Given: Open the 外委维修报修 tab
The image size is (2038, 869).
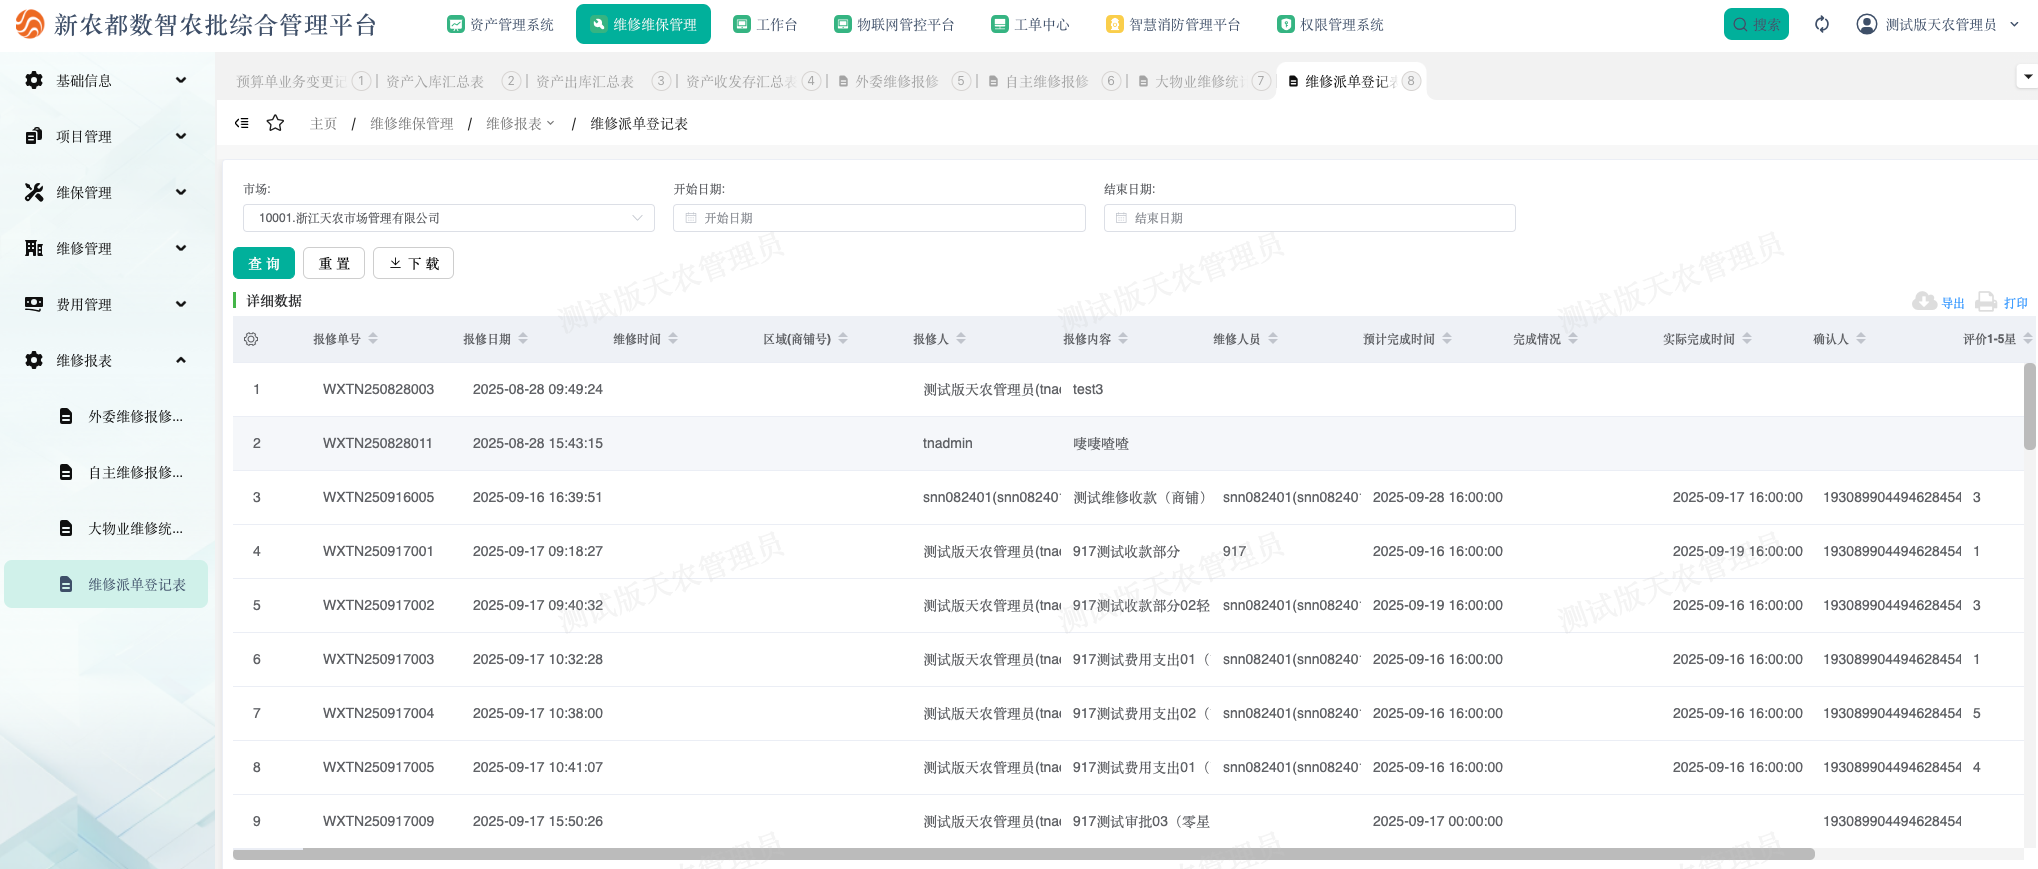Looking at the screenshot, I should 895,81.
